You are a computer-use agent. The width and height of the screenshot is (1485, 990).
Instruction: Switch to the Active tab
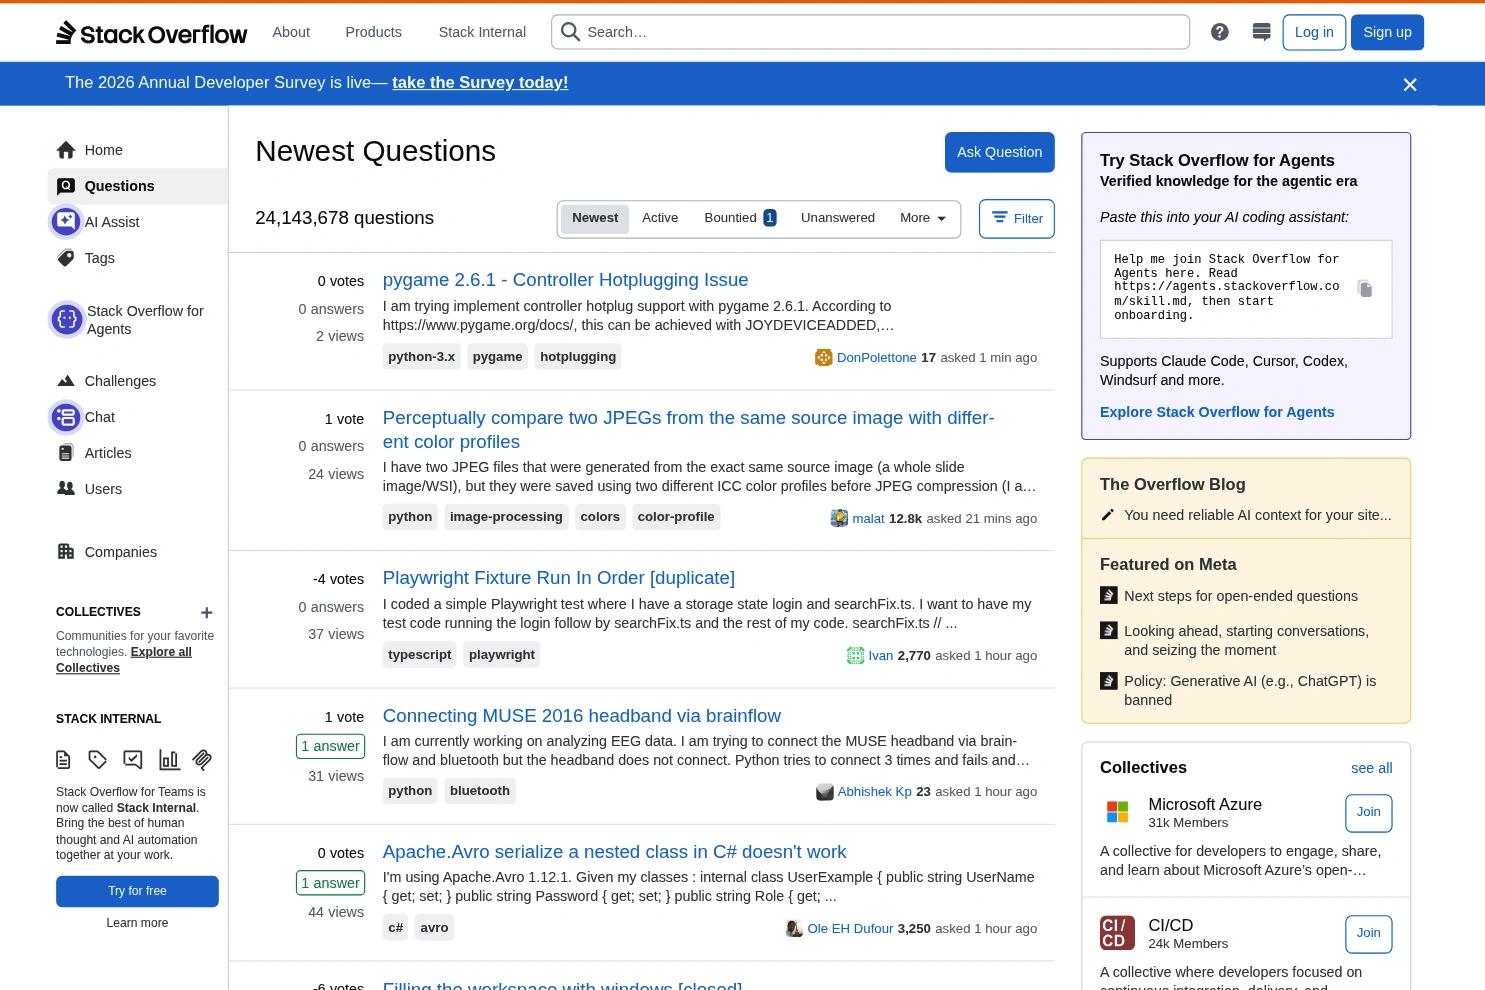click(x=660, y=218)
